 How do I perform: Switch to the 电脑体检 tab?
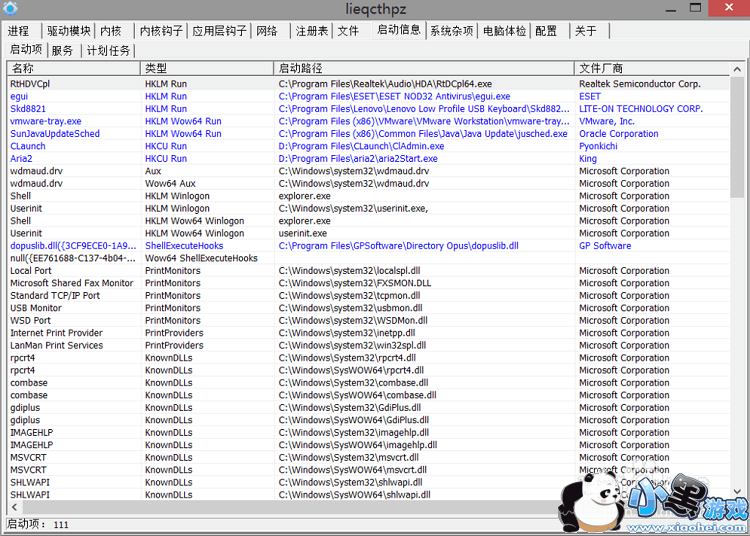504,31
